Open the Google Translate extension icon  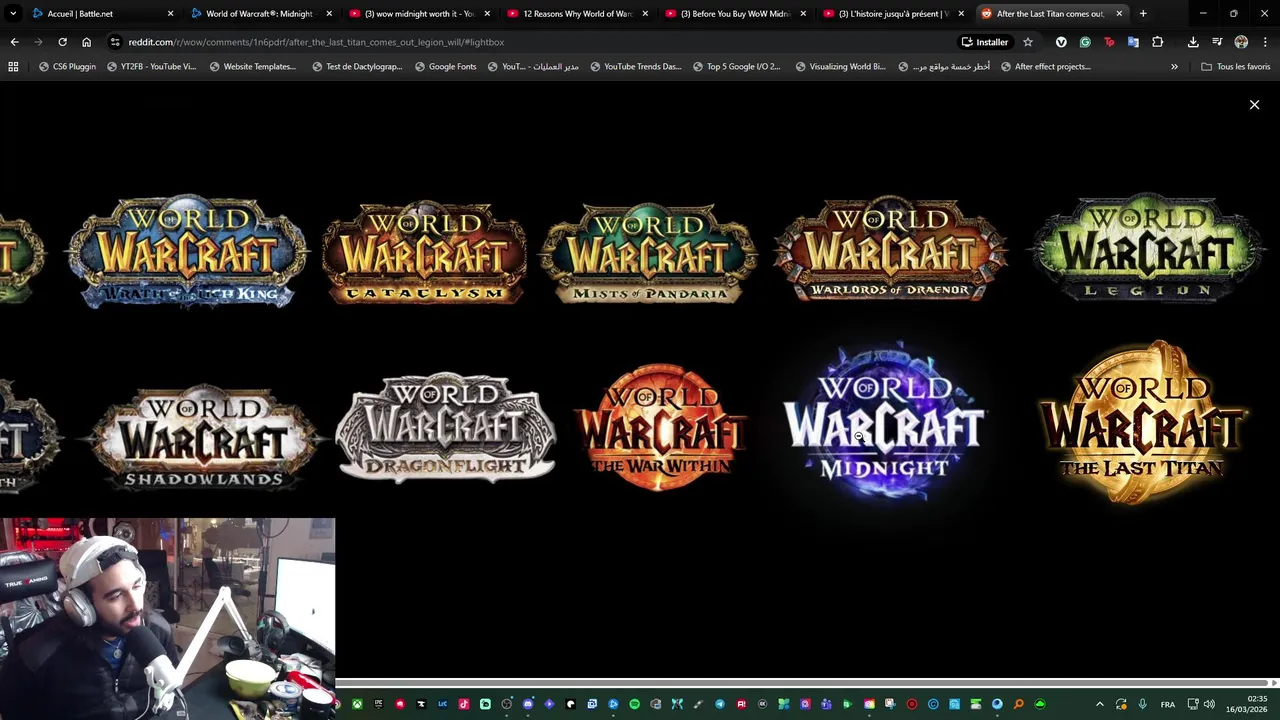[x=1133, y=42]
